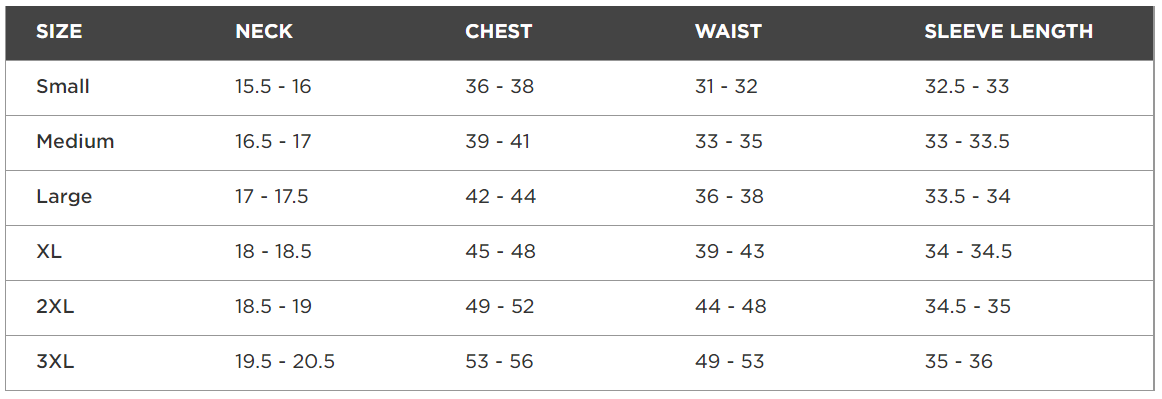Select the Small size row label
The image size is (1162, 399).
click(63, 87)
